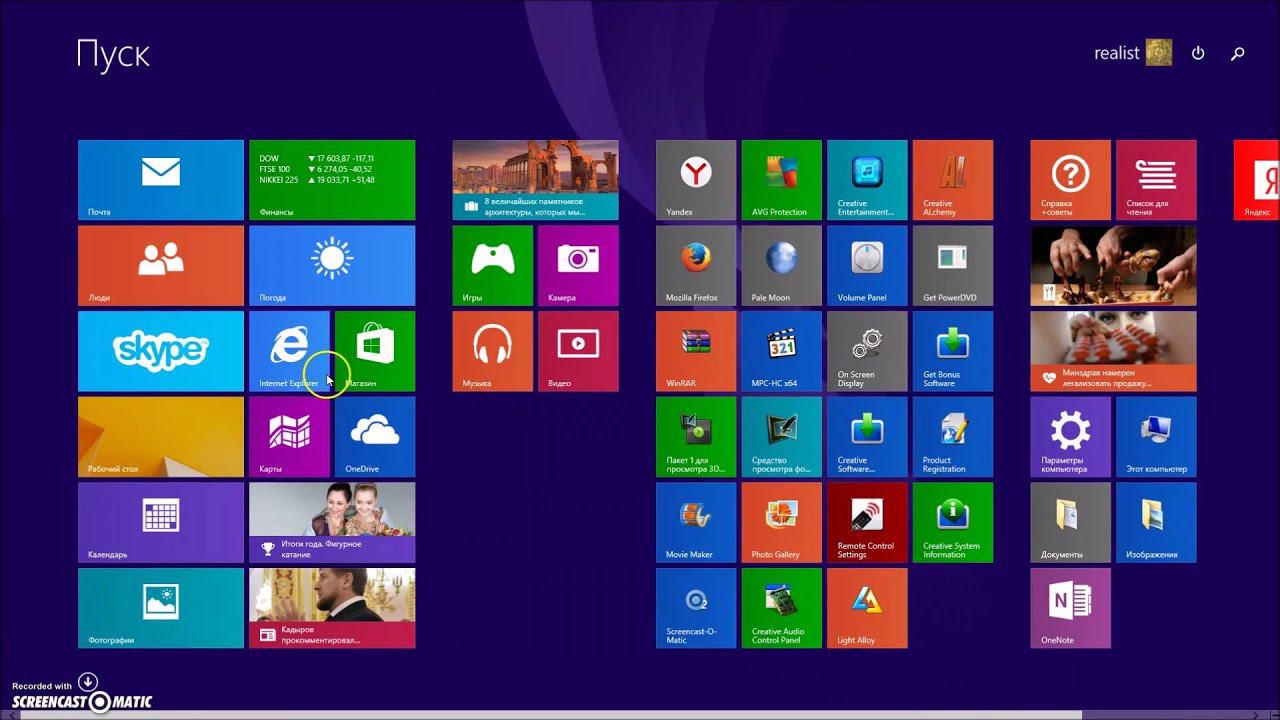Image resolution: width=1280 pixels, height=720 pixels.
Task: Open the Камера camera tile
Action: 578,266
